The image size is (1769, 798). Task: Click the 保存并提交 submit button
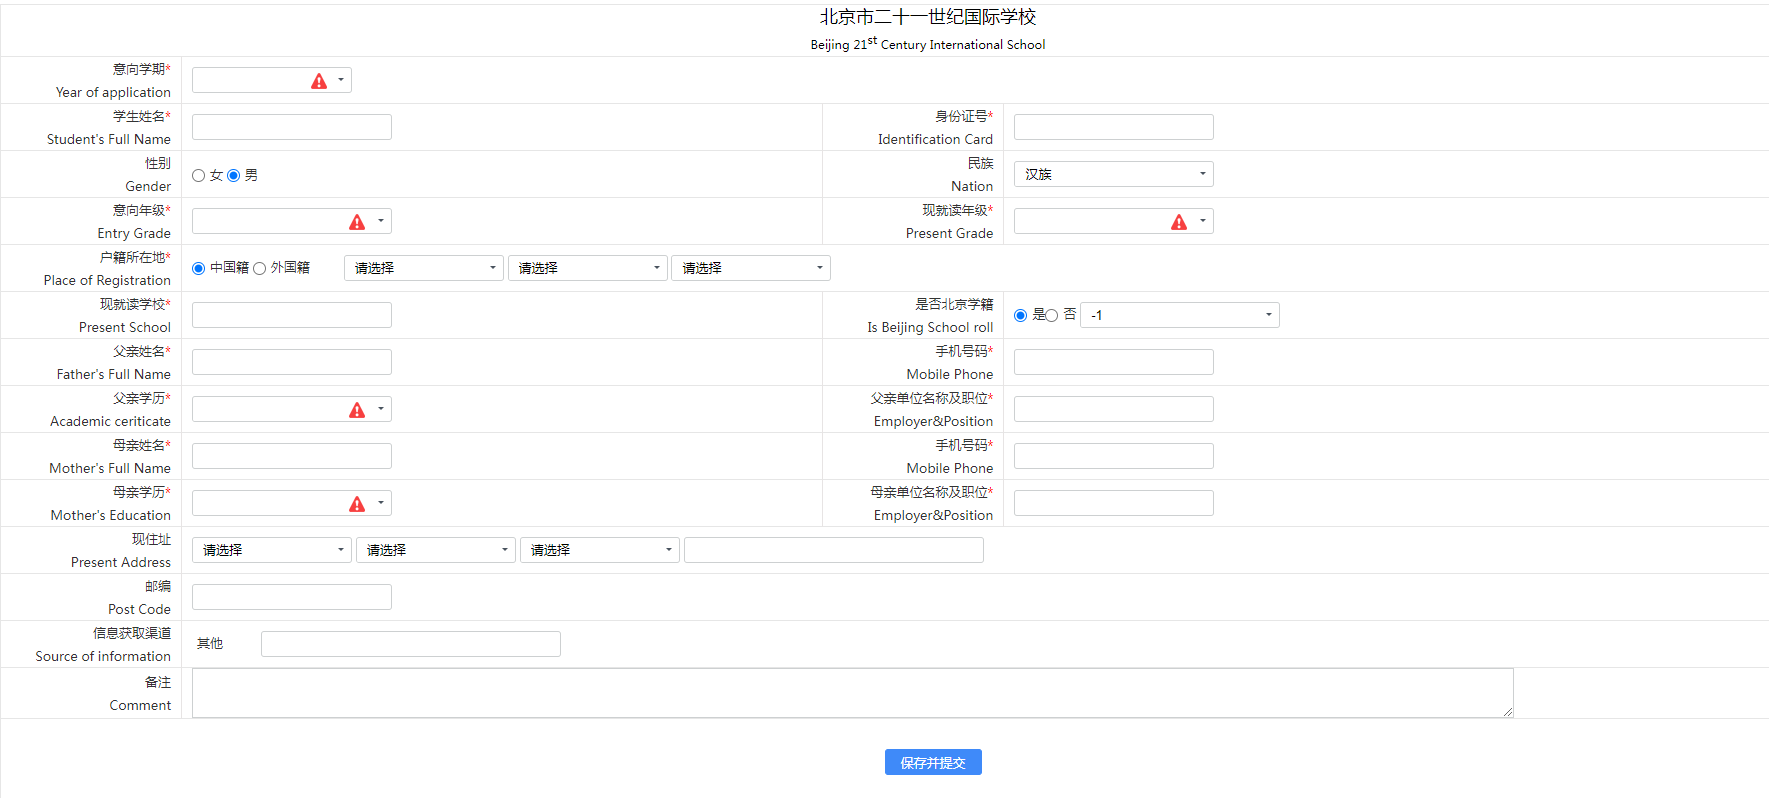tap(932, 762)
